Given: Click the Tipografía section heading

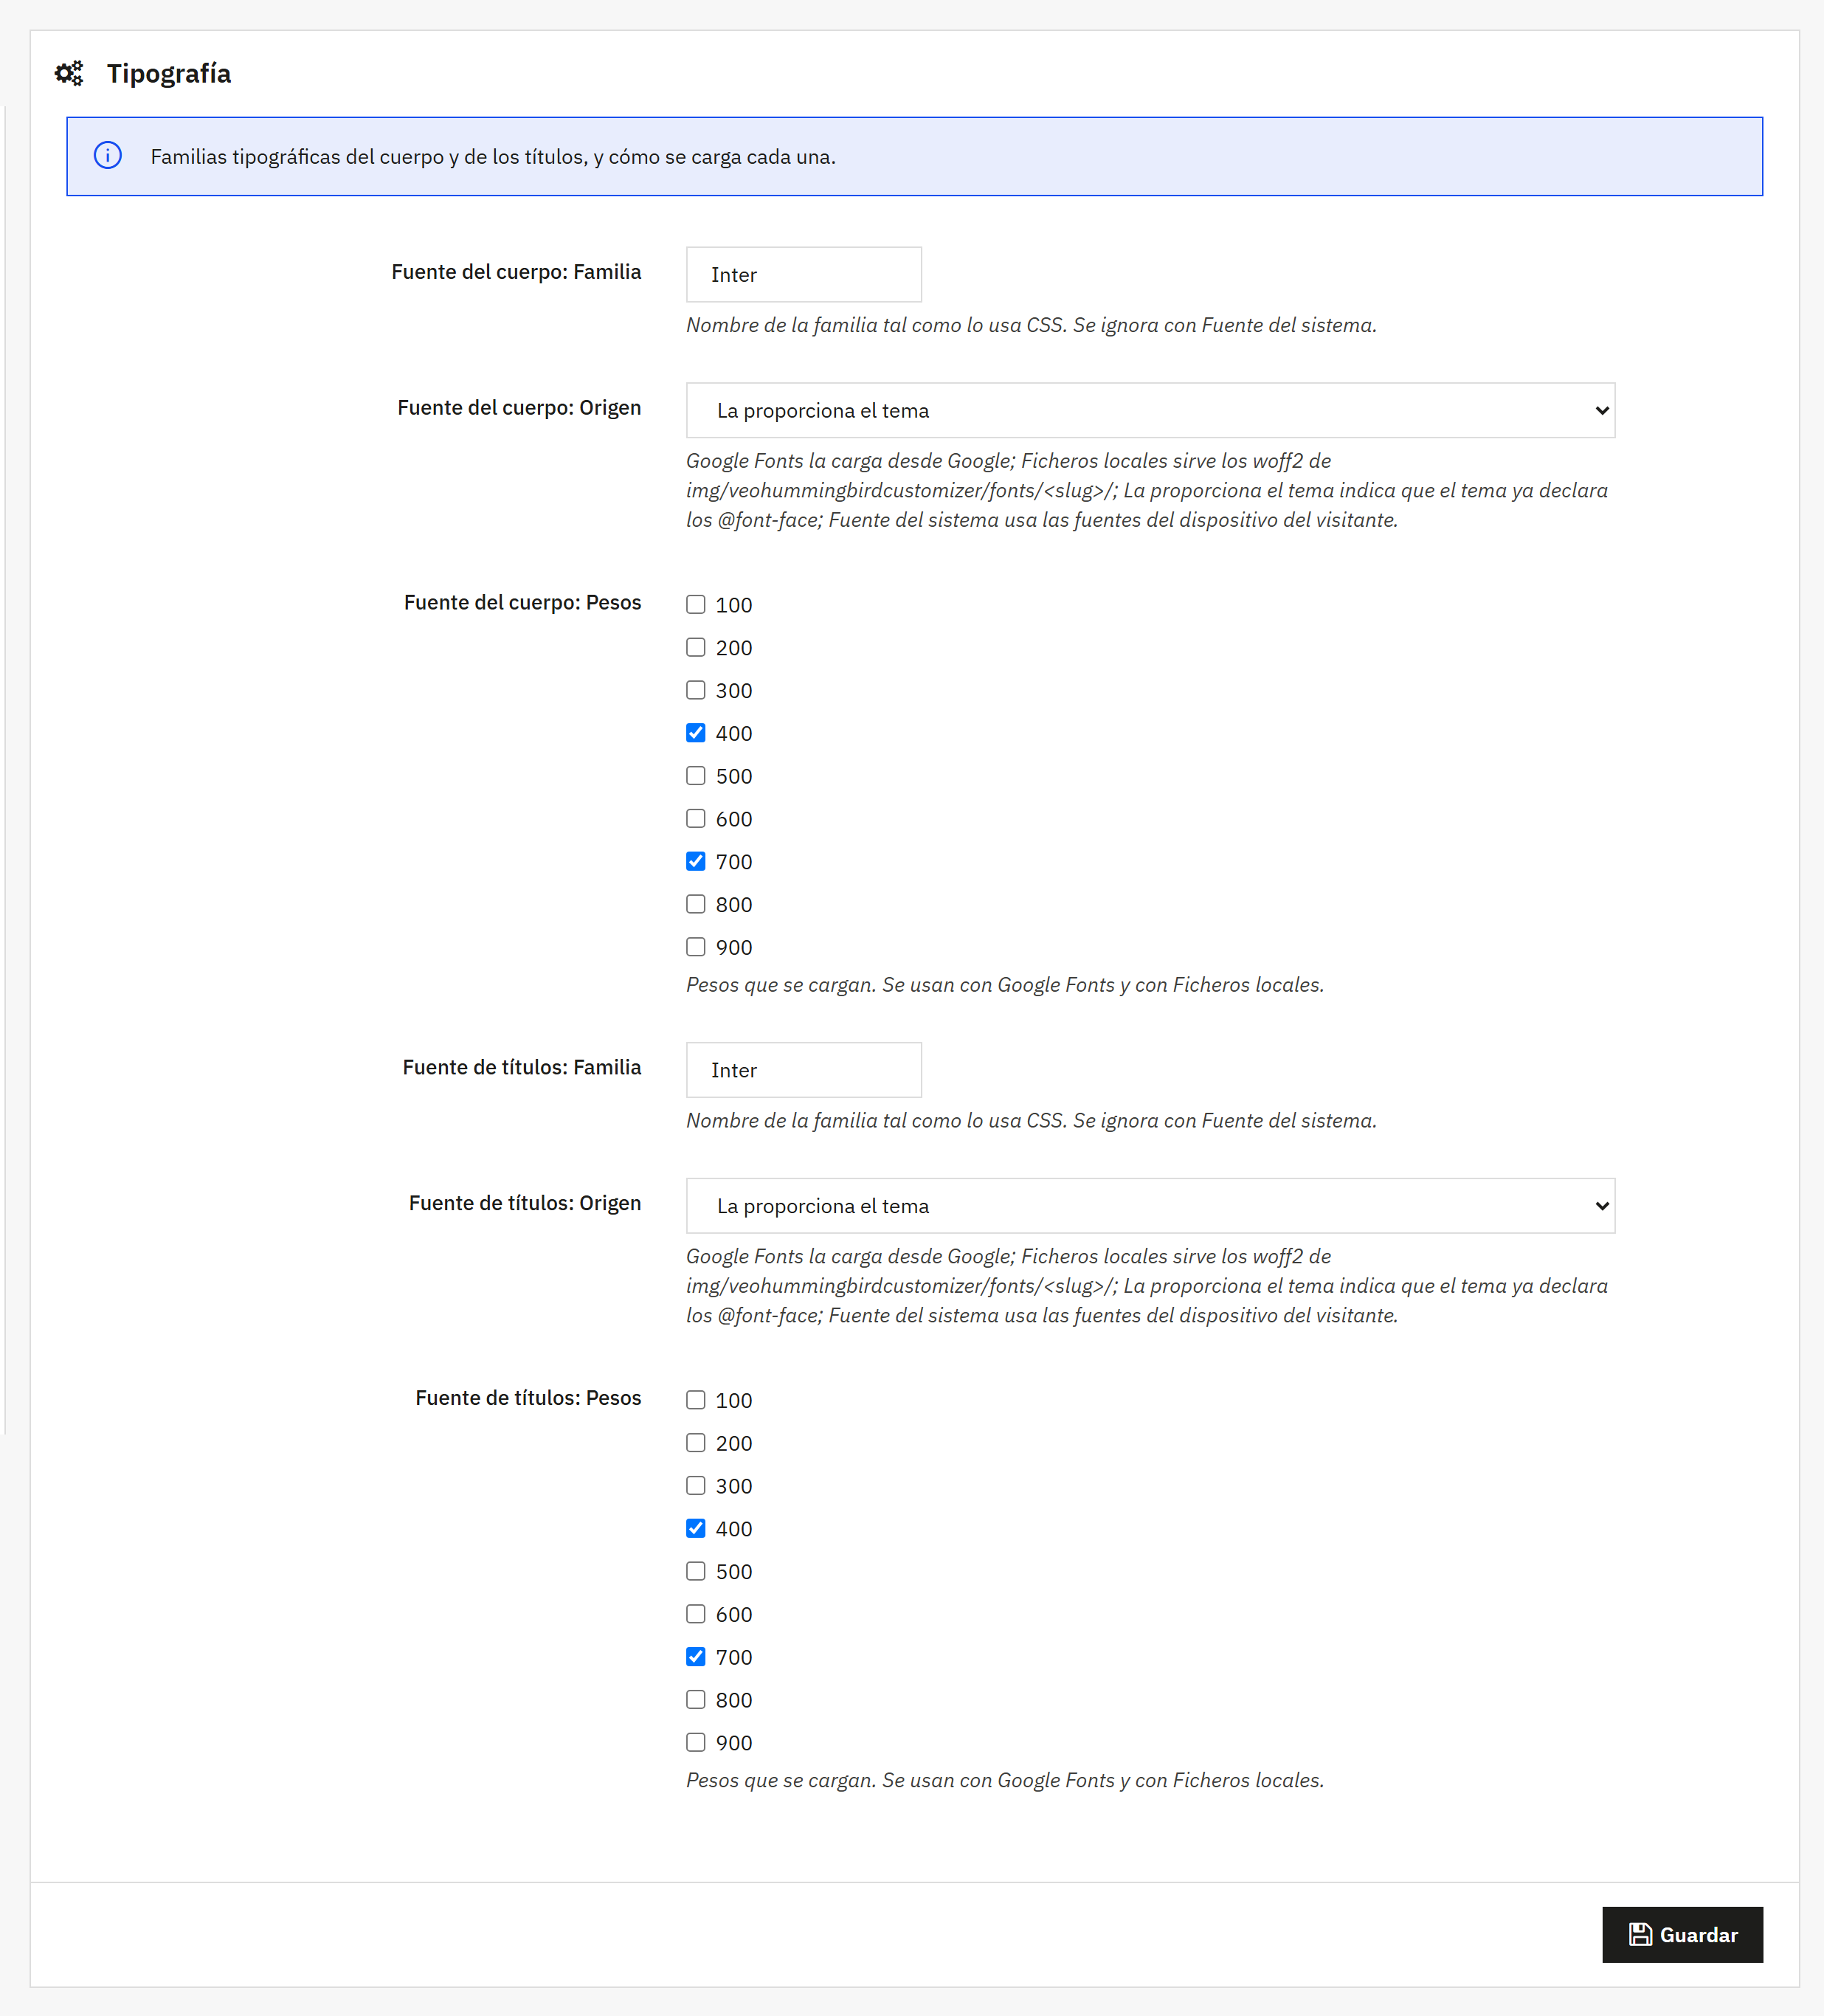Looking at the screenshot, I should [169, 74].
